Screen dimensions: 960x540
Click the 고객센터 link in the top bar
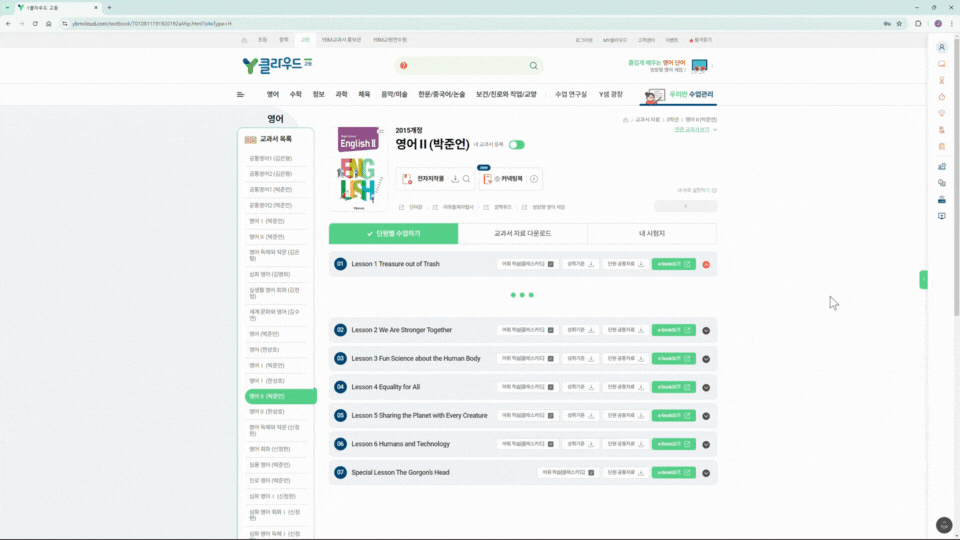click(x=646, y=40)
